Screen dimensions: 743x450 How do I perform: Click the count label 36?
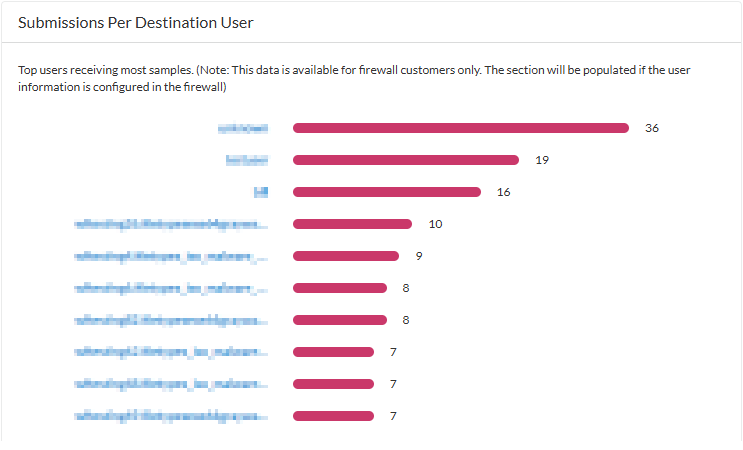click(652, 128)
